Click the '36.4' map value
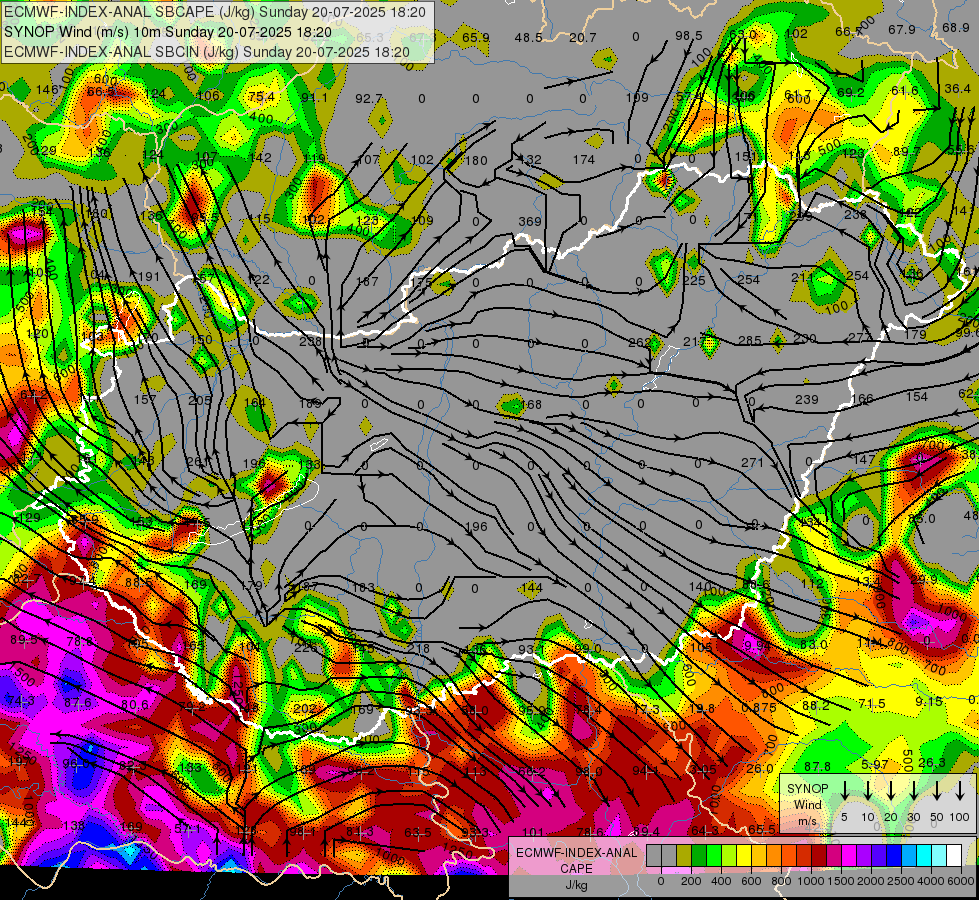The image size is (979, 900). point(957,89)
